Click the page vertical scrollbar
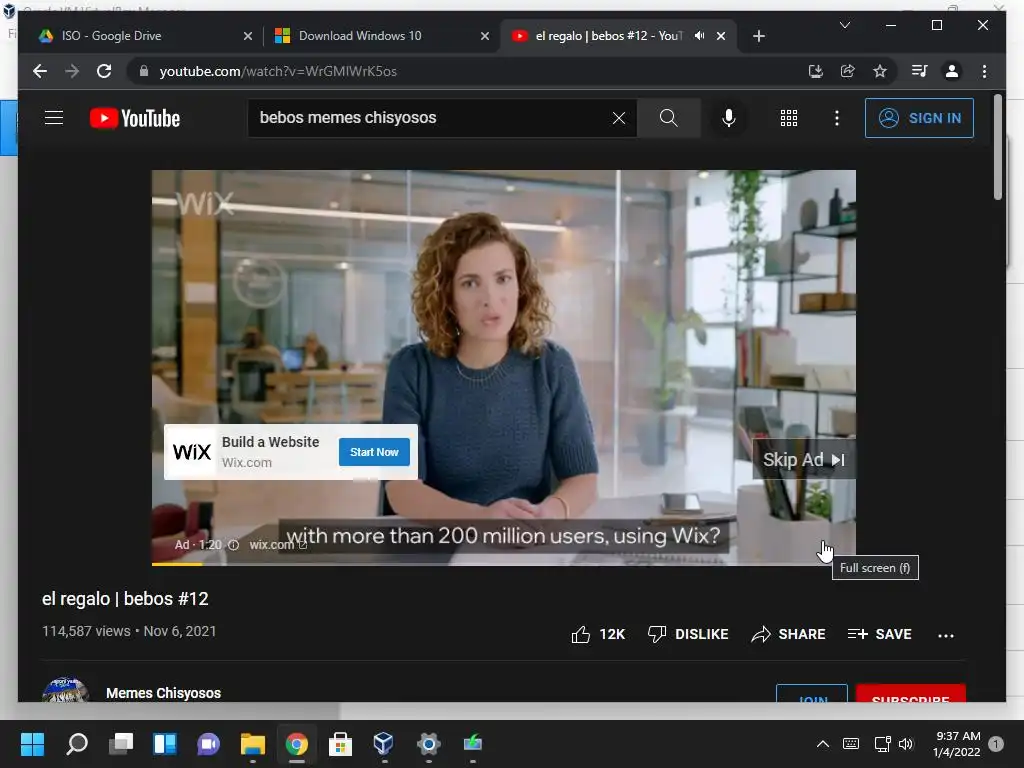Image resolution: width=1024 pixels, height=768 pixels. 997,147
